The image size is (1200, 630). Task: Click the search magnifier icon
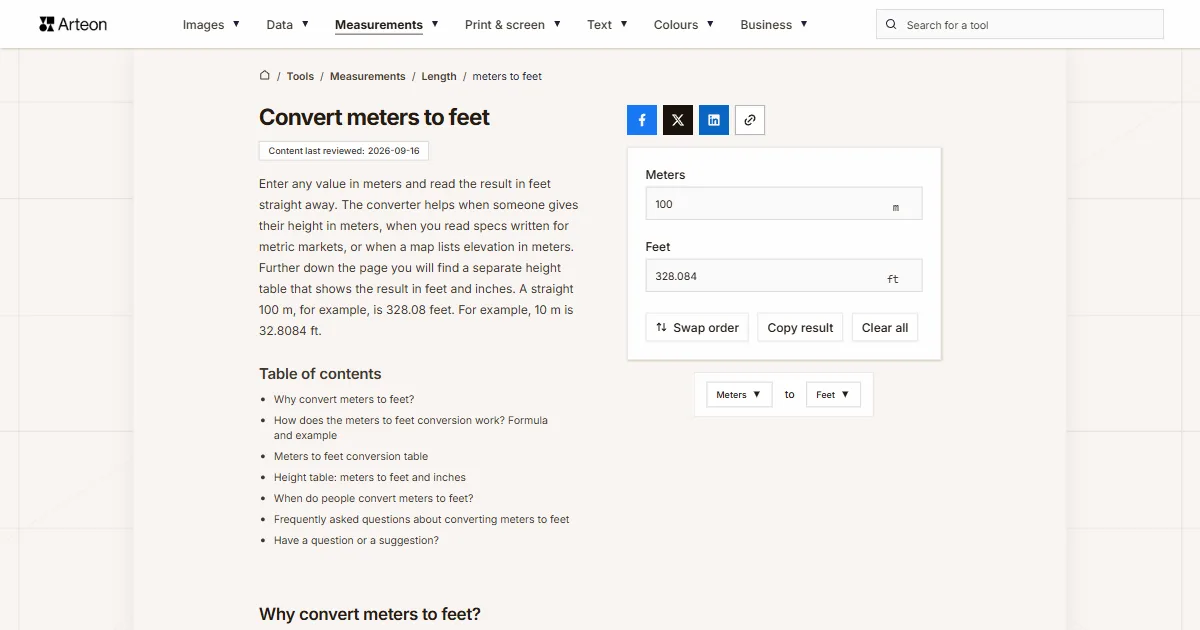[892, 25]
